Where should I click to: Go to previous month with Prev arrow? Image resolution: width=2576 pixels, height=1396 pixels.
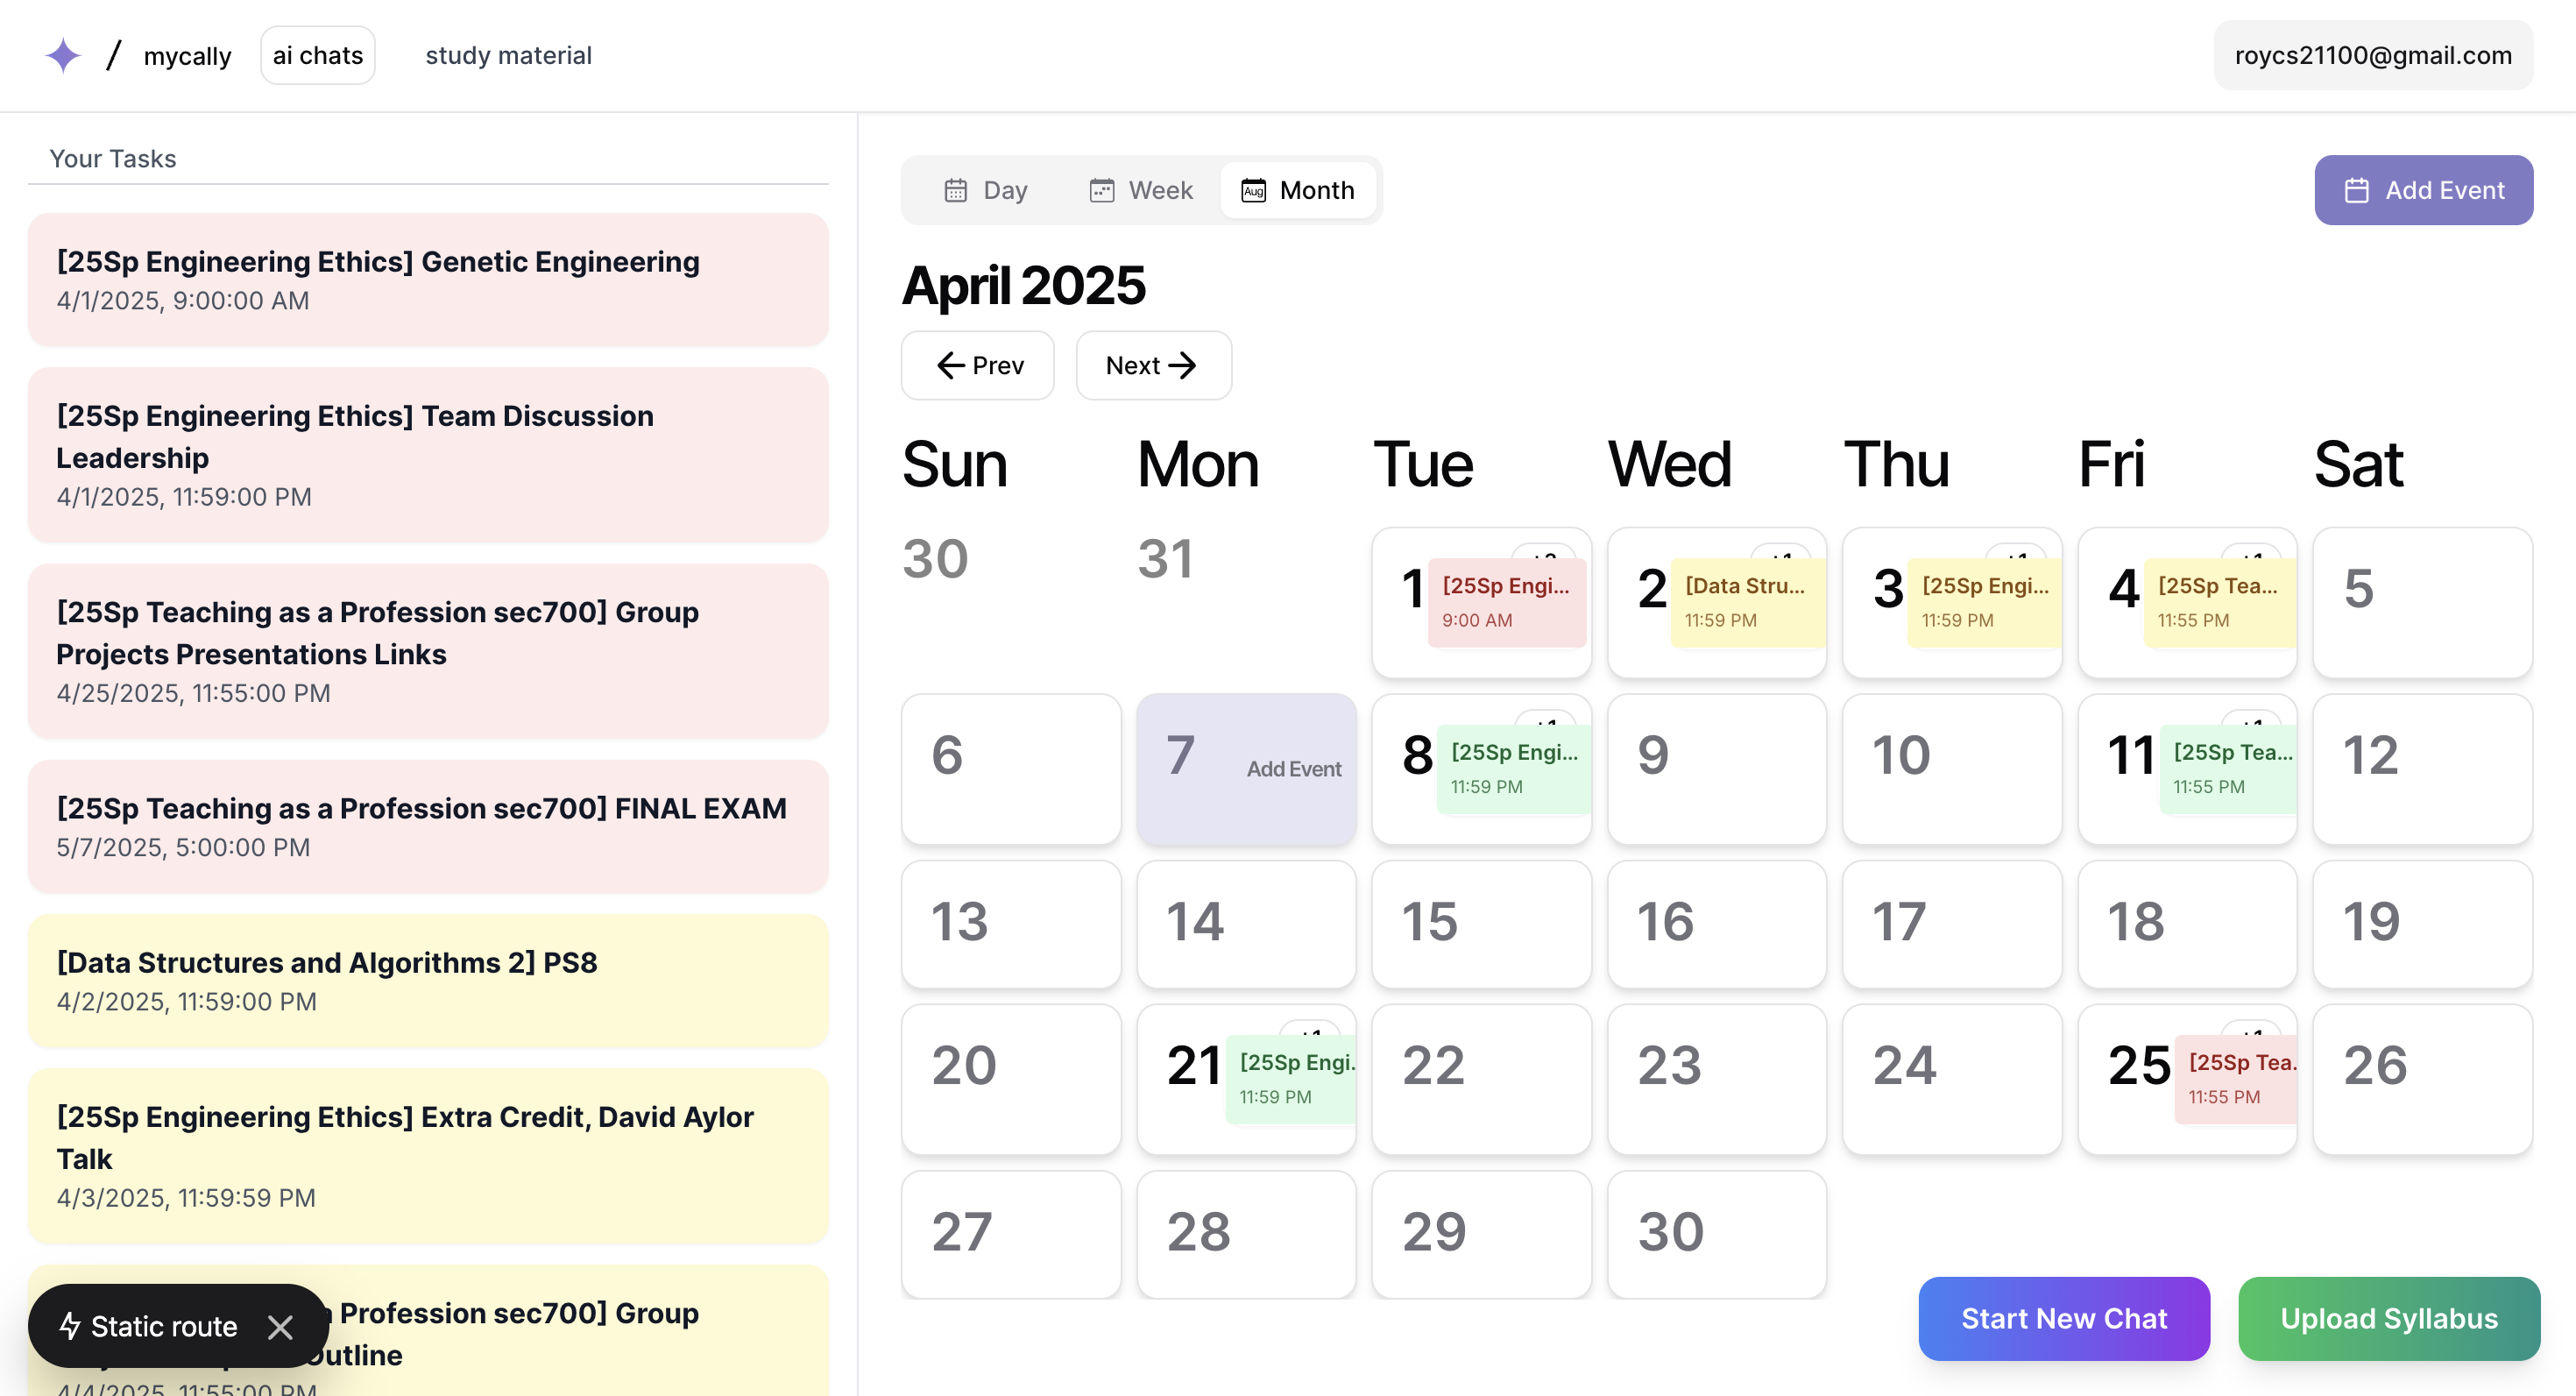(950, 365)
